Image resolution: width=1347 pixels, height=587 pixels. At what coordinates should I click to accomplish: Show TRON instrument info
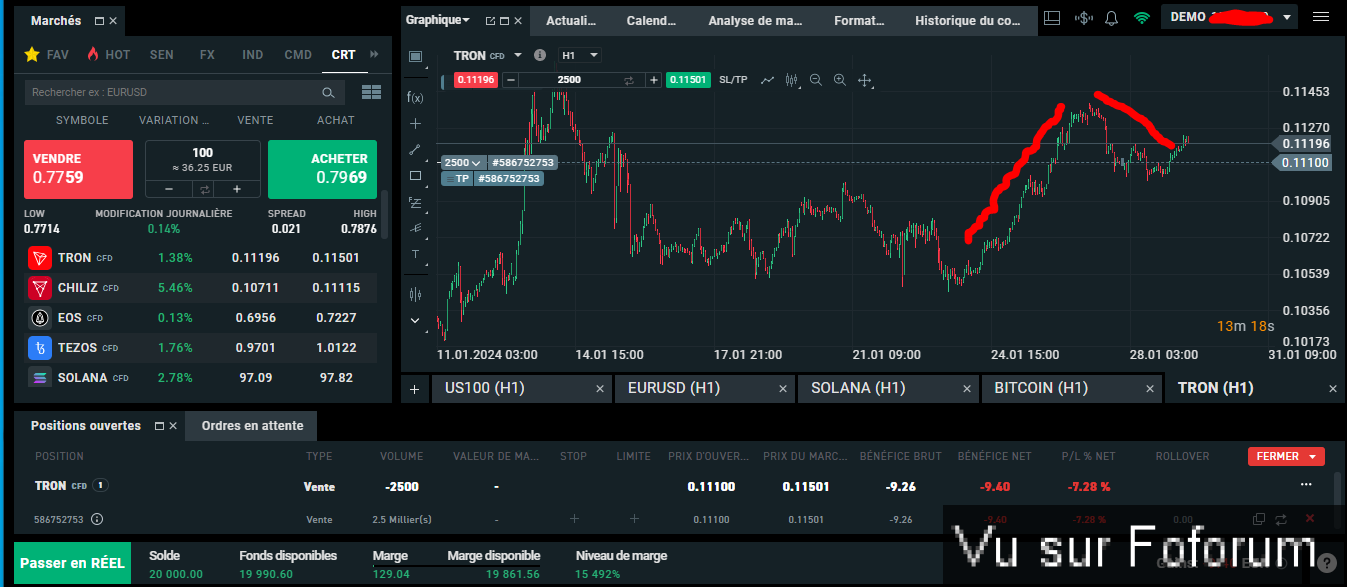click(540, 56)
